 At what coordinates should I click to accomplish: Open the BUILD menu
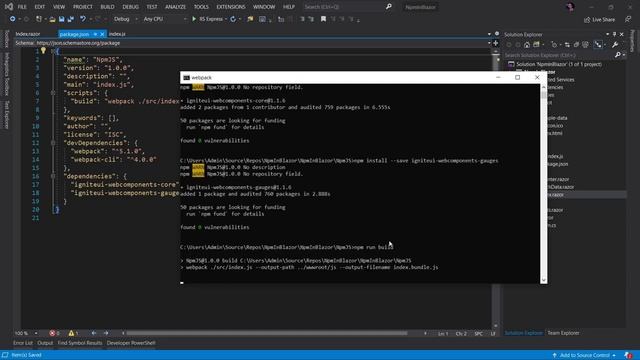pyautogui.click(x=107, y=7)
